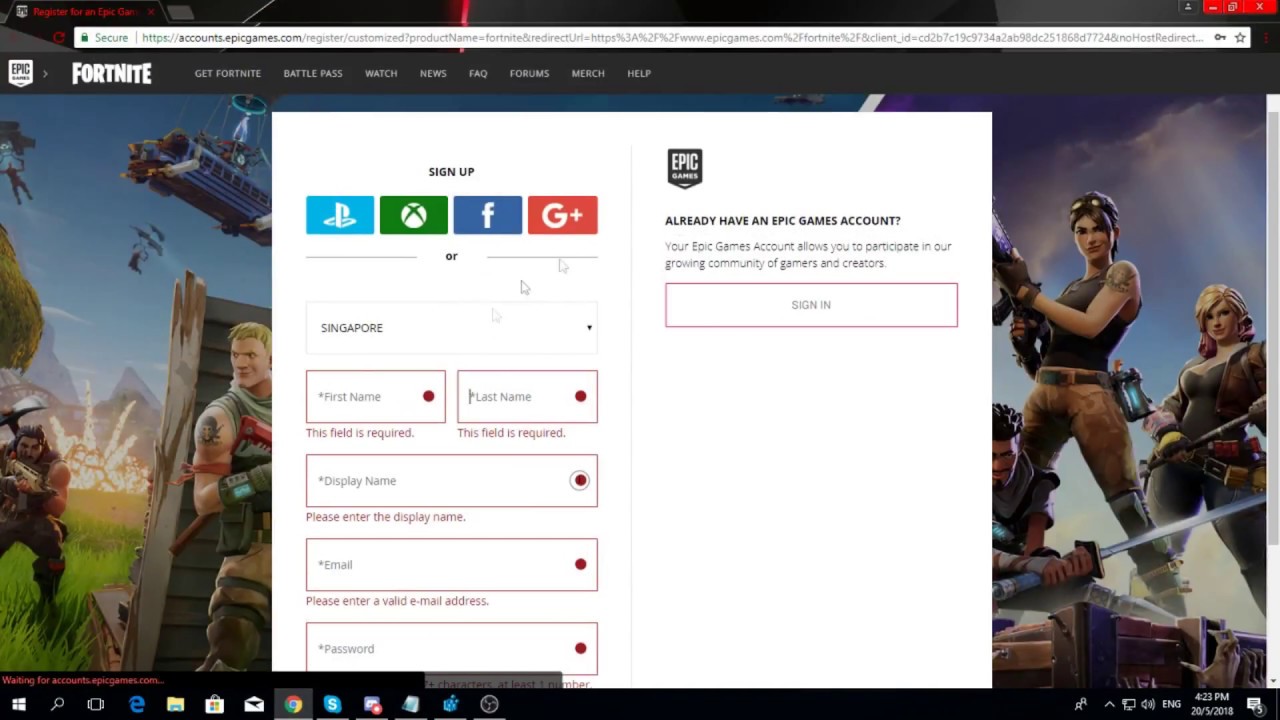Open the NEWS page

[433, 73]
